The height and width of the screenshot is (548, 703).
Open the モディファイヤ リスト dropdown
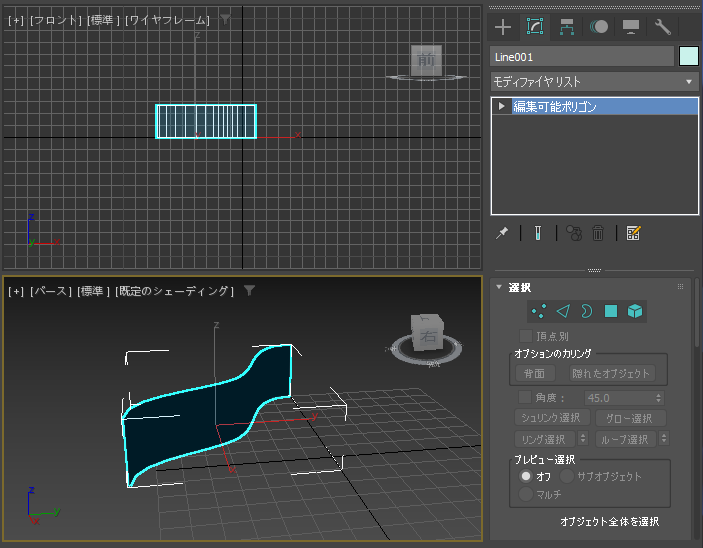pos(594,82)
